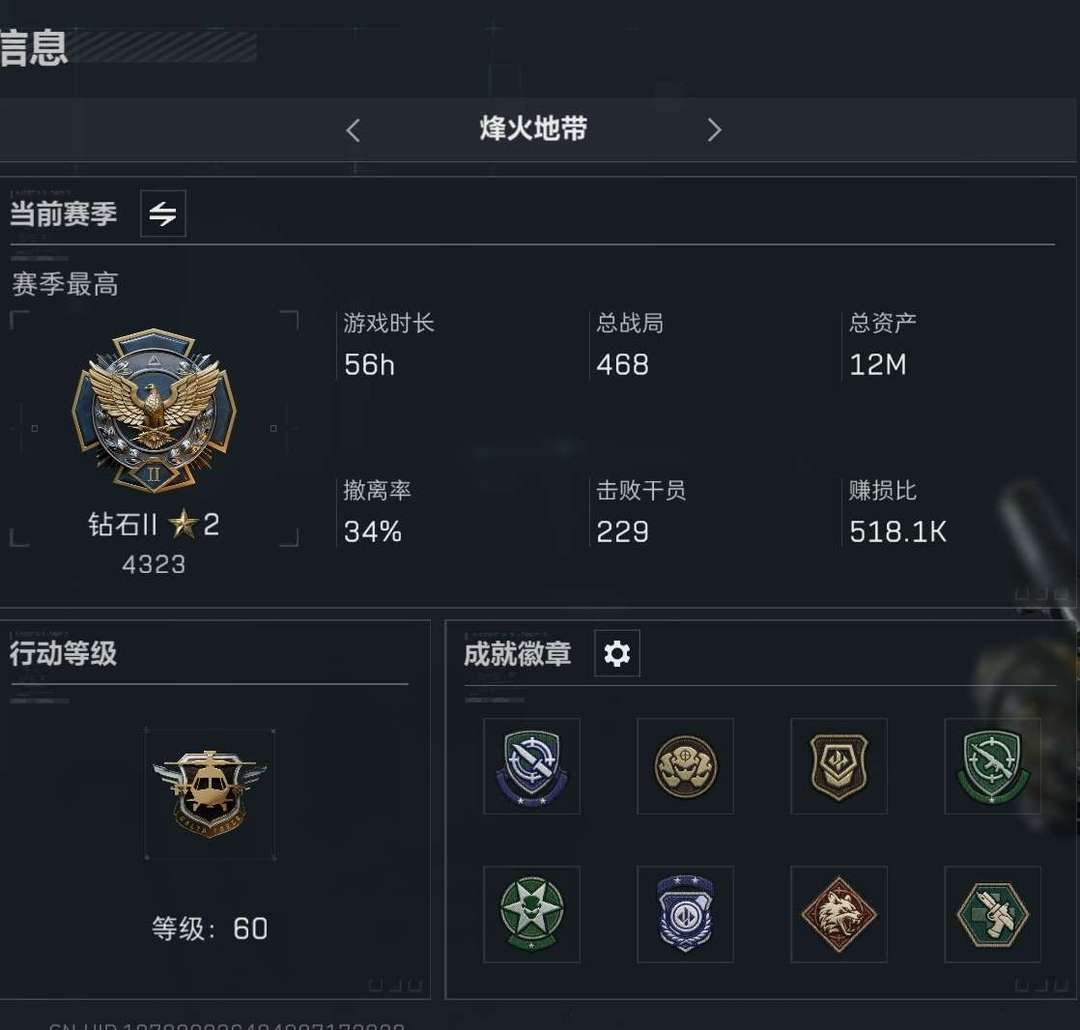This screenshot has width=1080, height=1030.
Task: Click the 总资产 12M stat
Action: tap(883, 344)
